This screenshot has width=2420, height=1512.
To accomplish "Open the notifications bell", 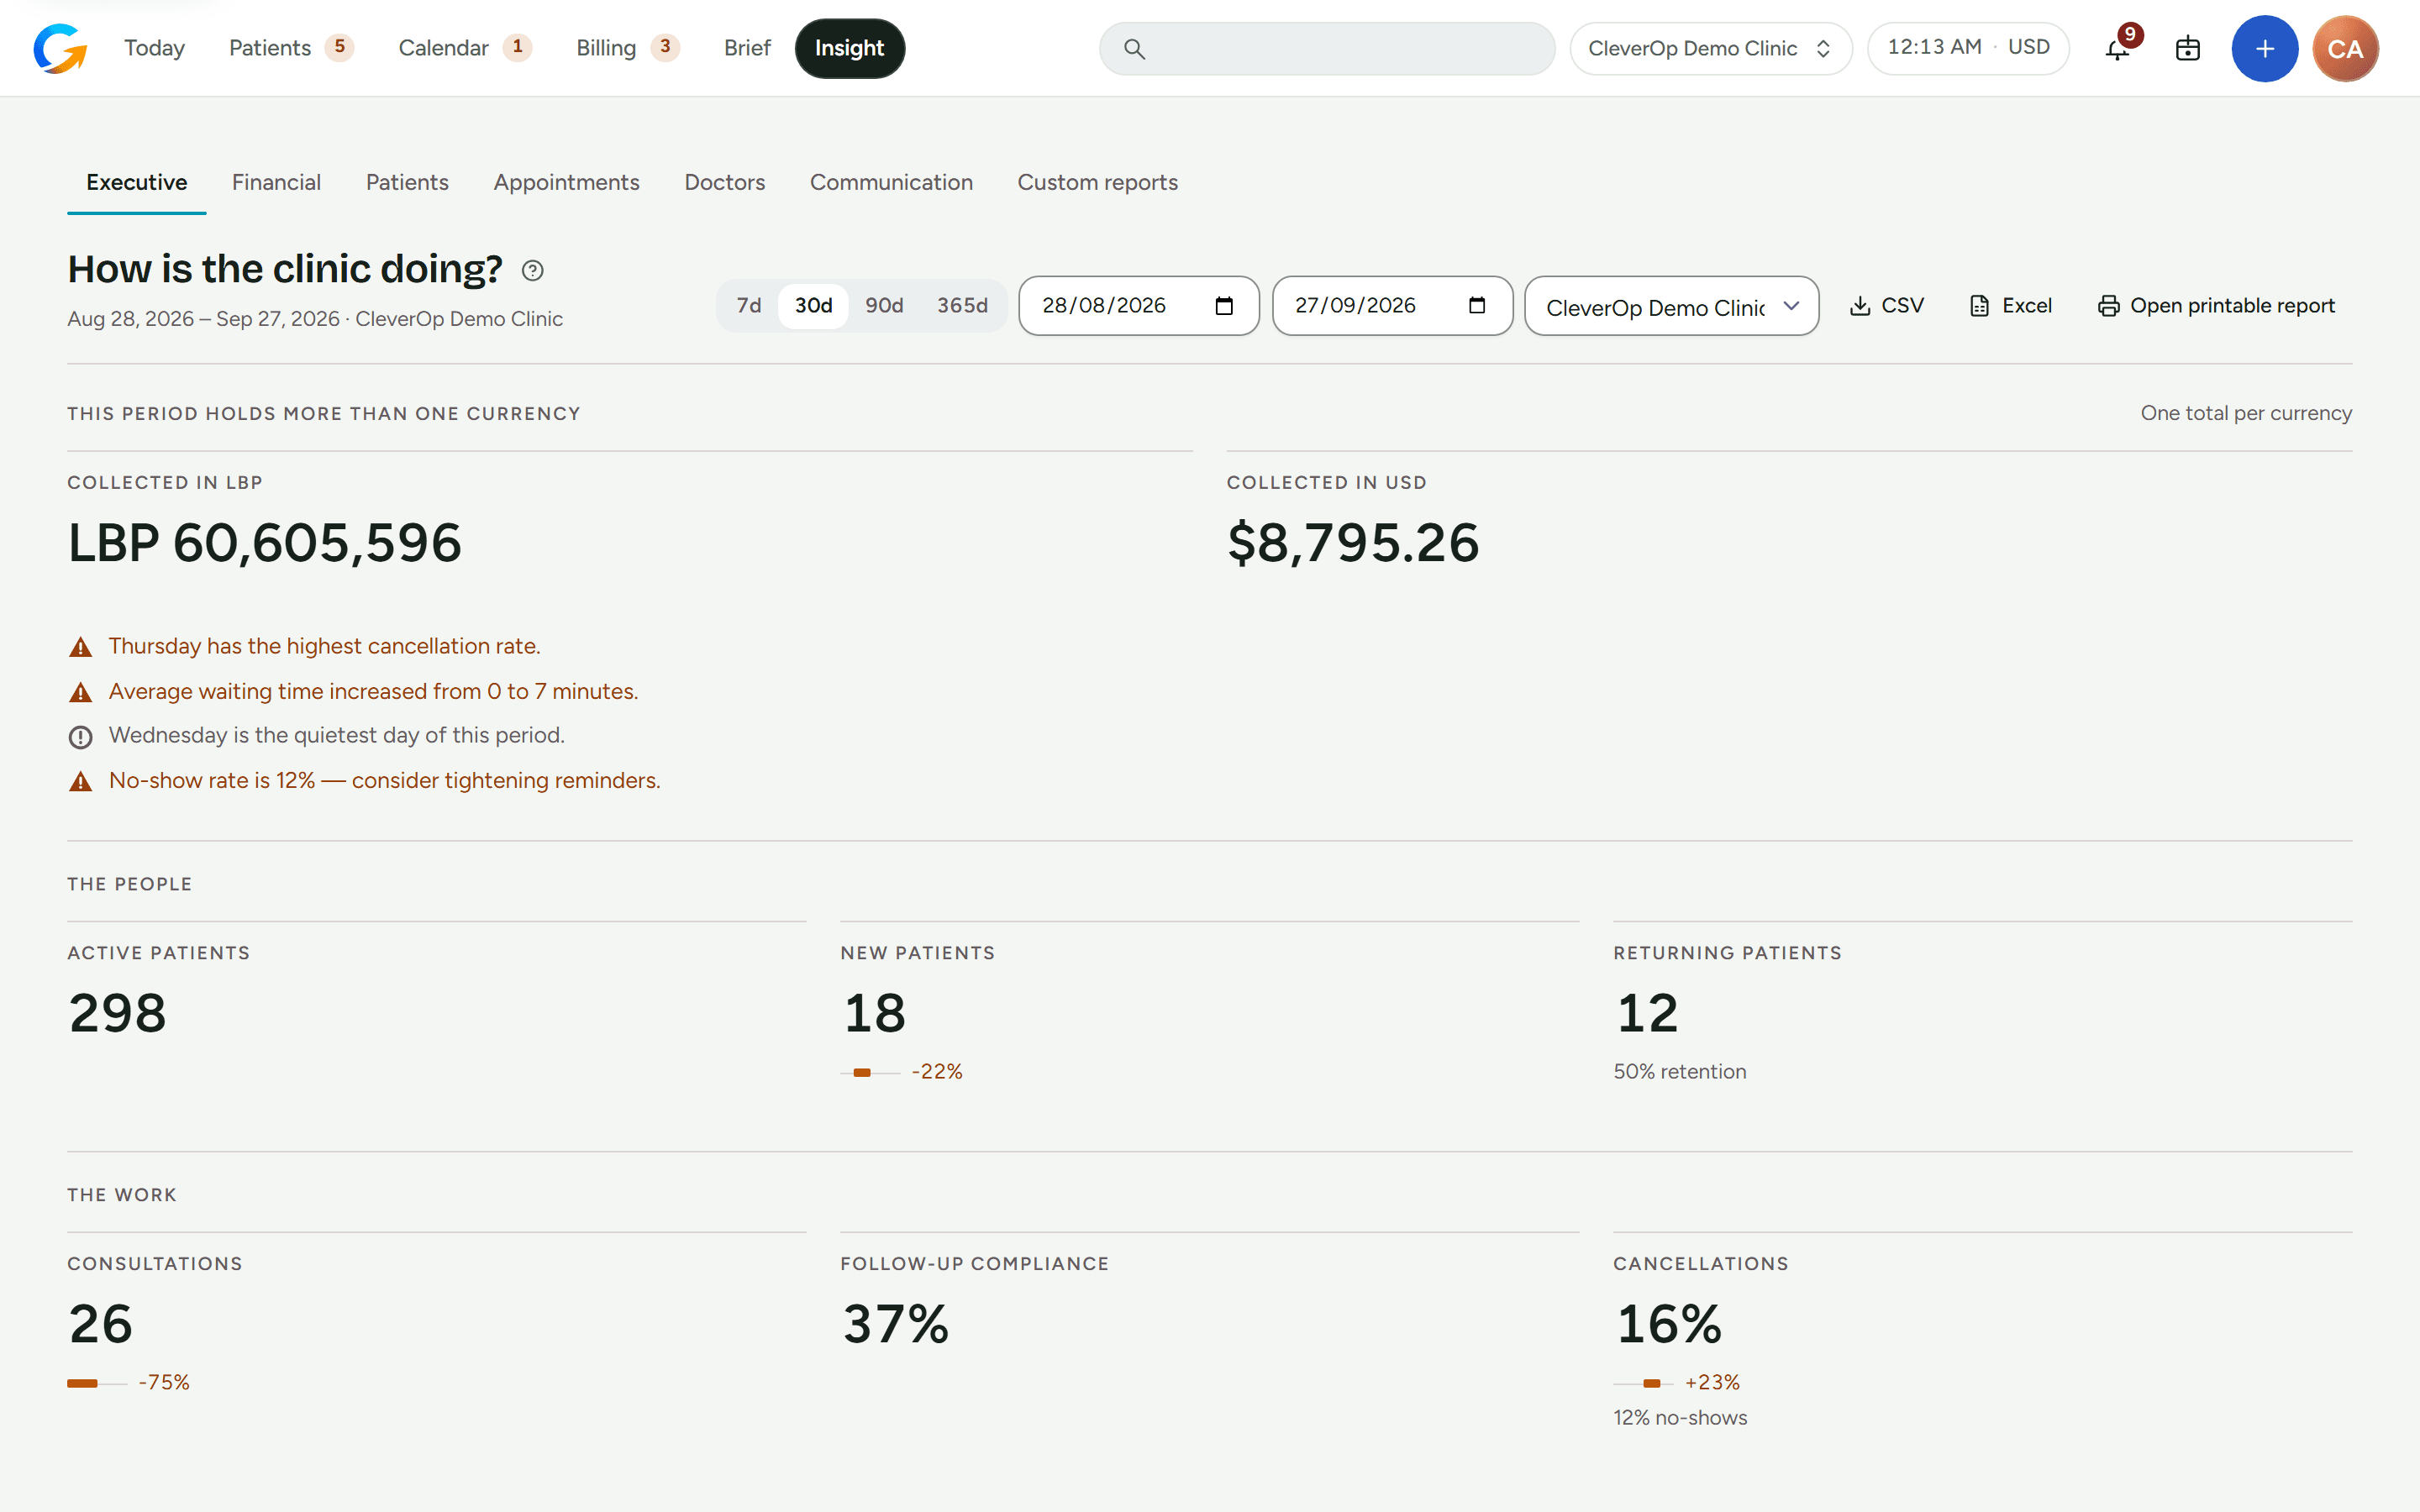I will point(2117,49).
